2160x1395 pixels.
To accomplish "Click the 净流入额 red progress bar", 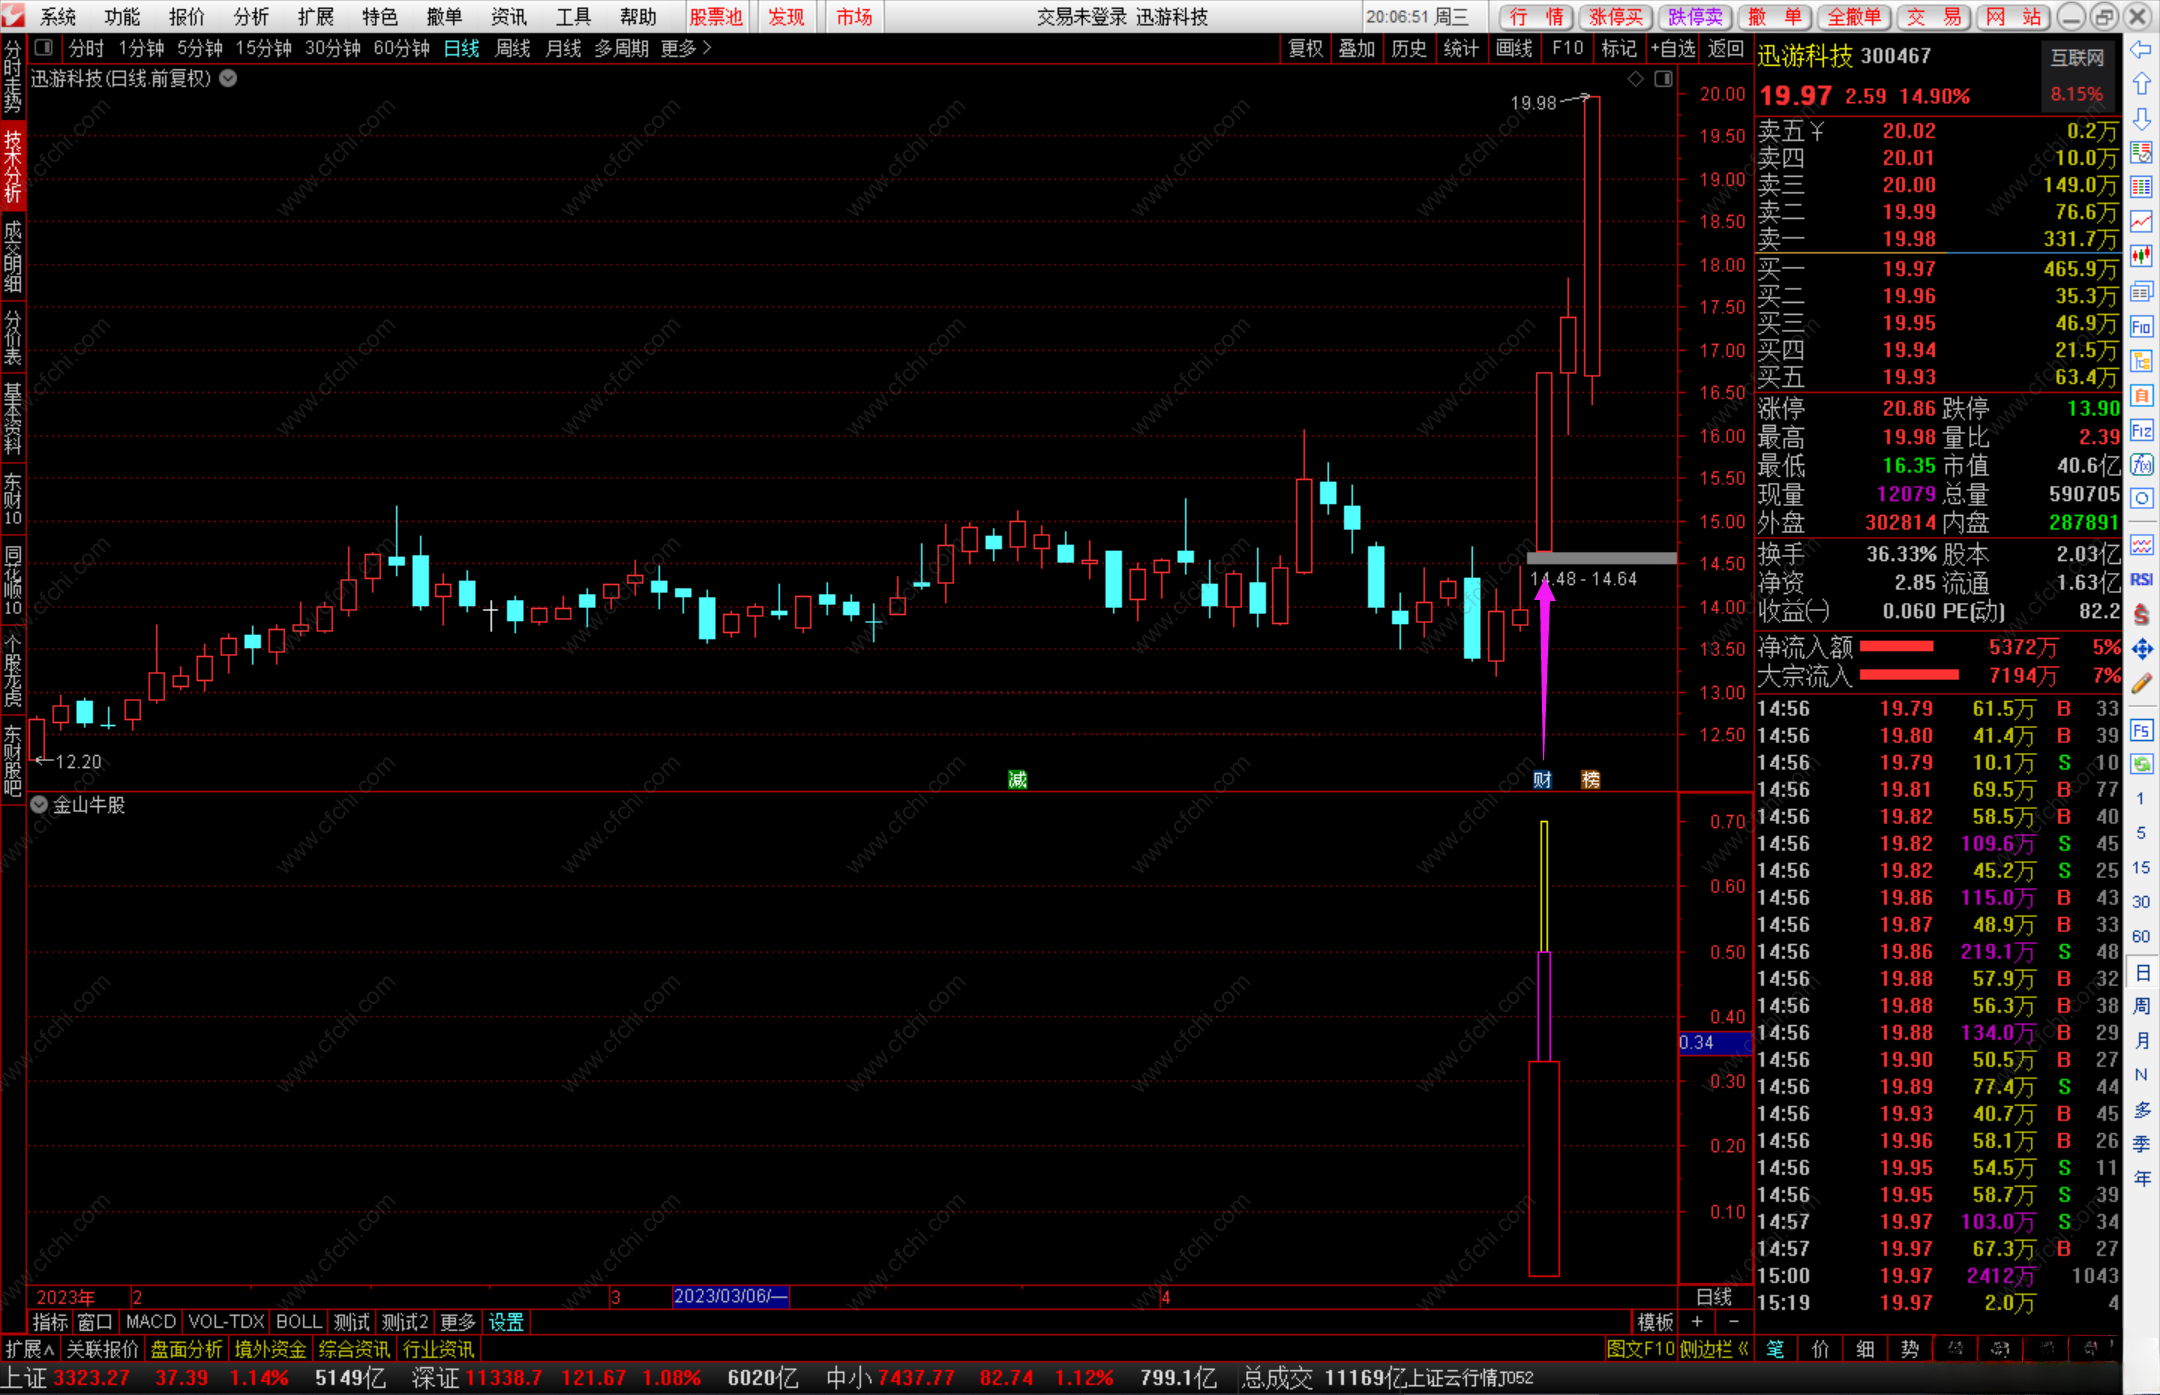I will pyautogui.click(x=1896, y=647).
